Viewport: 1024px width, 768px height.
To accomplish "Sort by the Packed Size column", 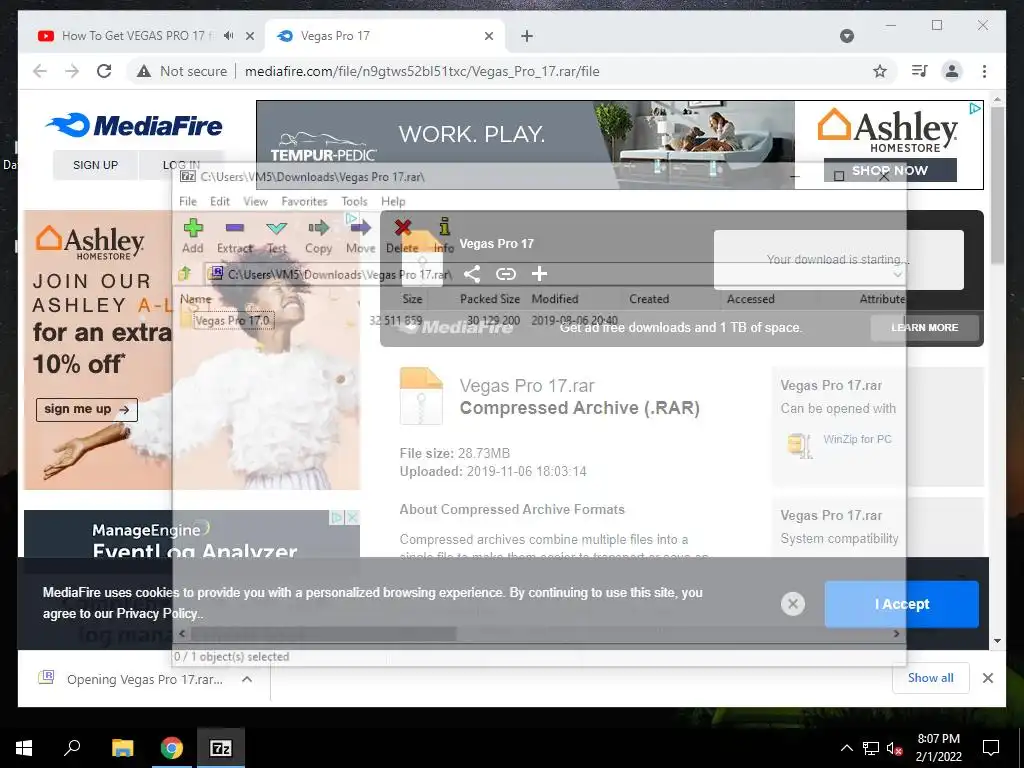I will [490, 298].
